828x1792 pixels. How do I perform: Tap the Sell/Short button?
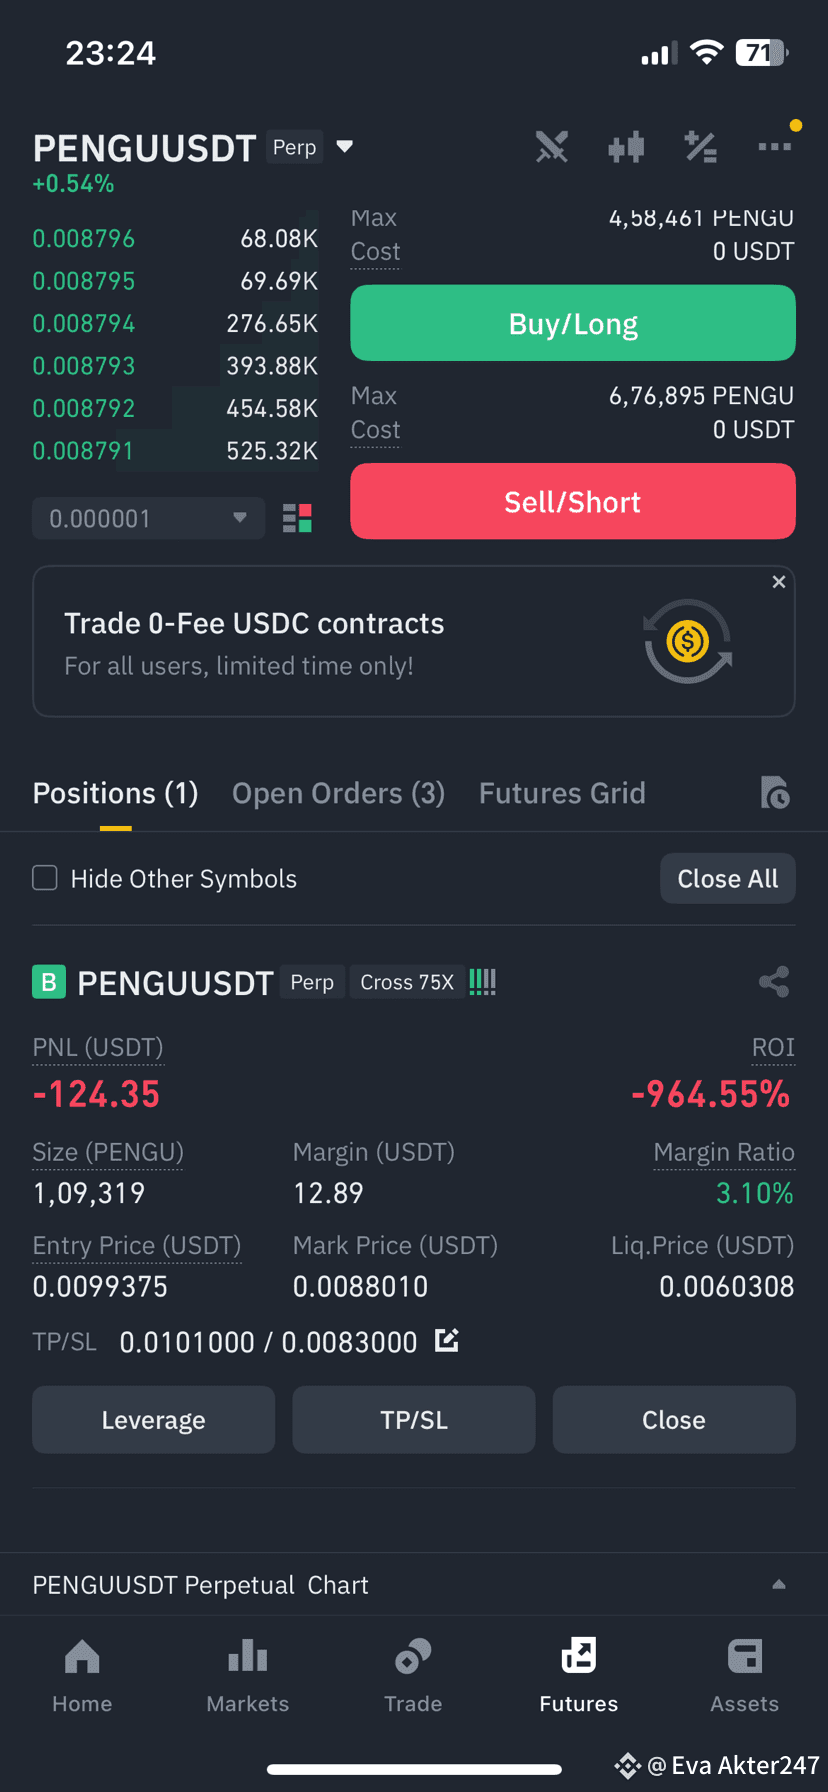point(573,501)
